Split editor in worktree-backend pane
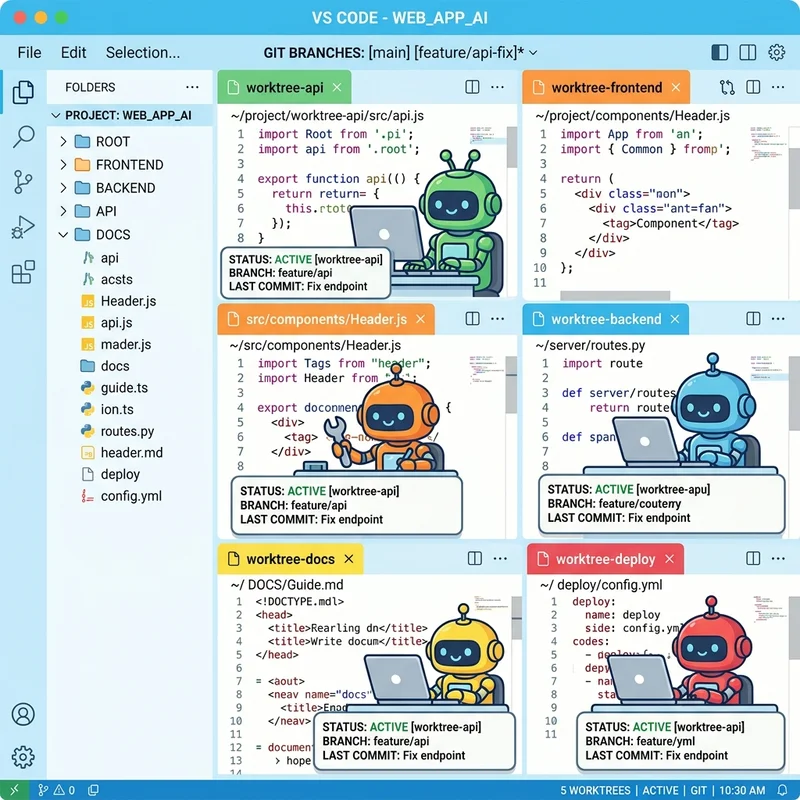Image resolution: width=800 pixels, height=800 pixels. click(x=753, y=319)
